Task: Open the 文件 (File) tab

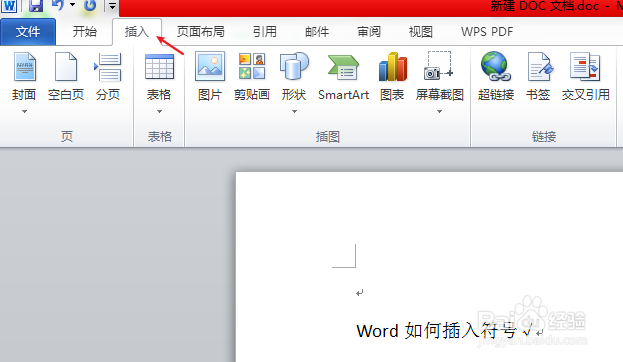Action: (x=28, y=32)
